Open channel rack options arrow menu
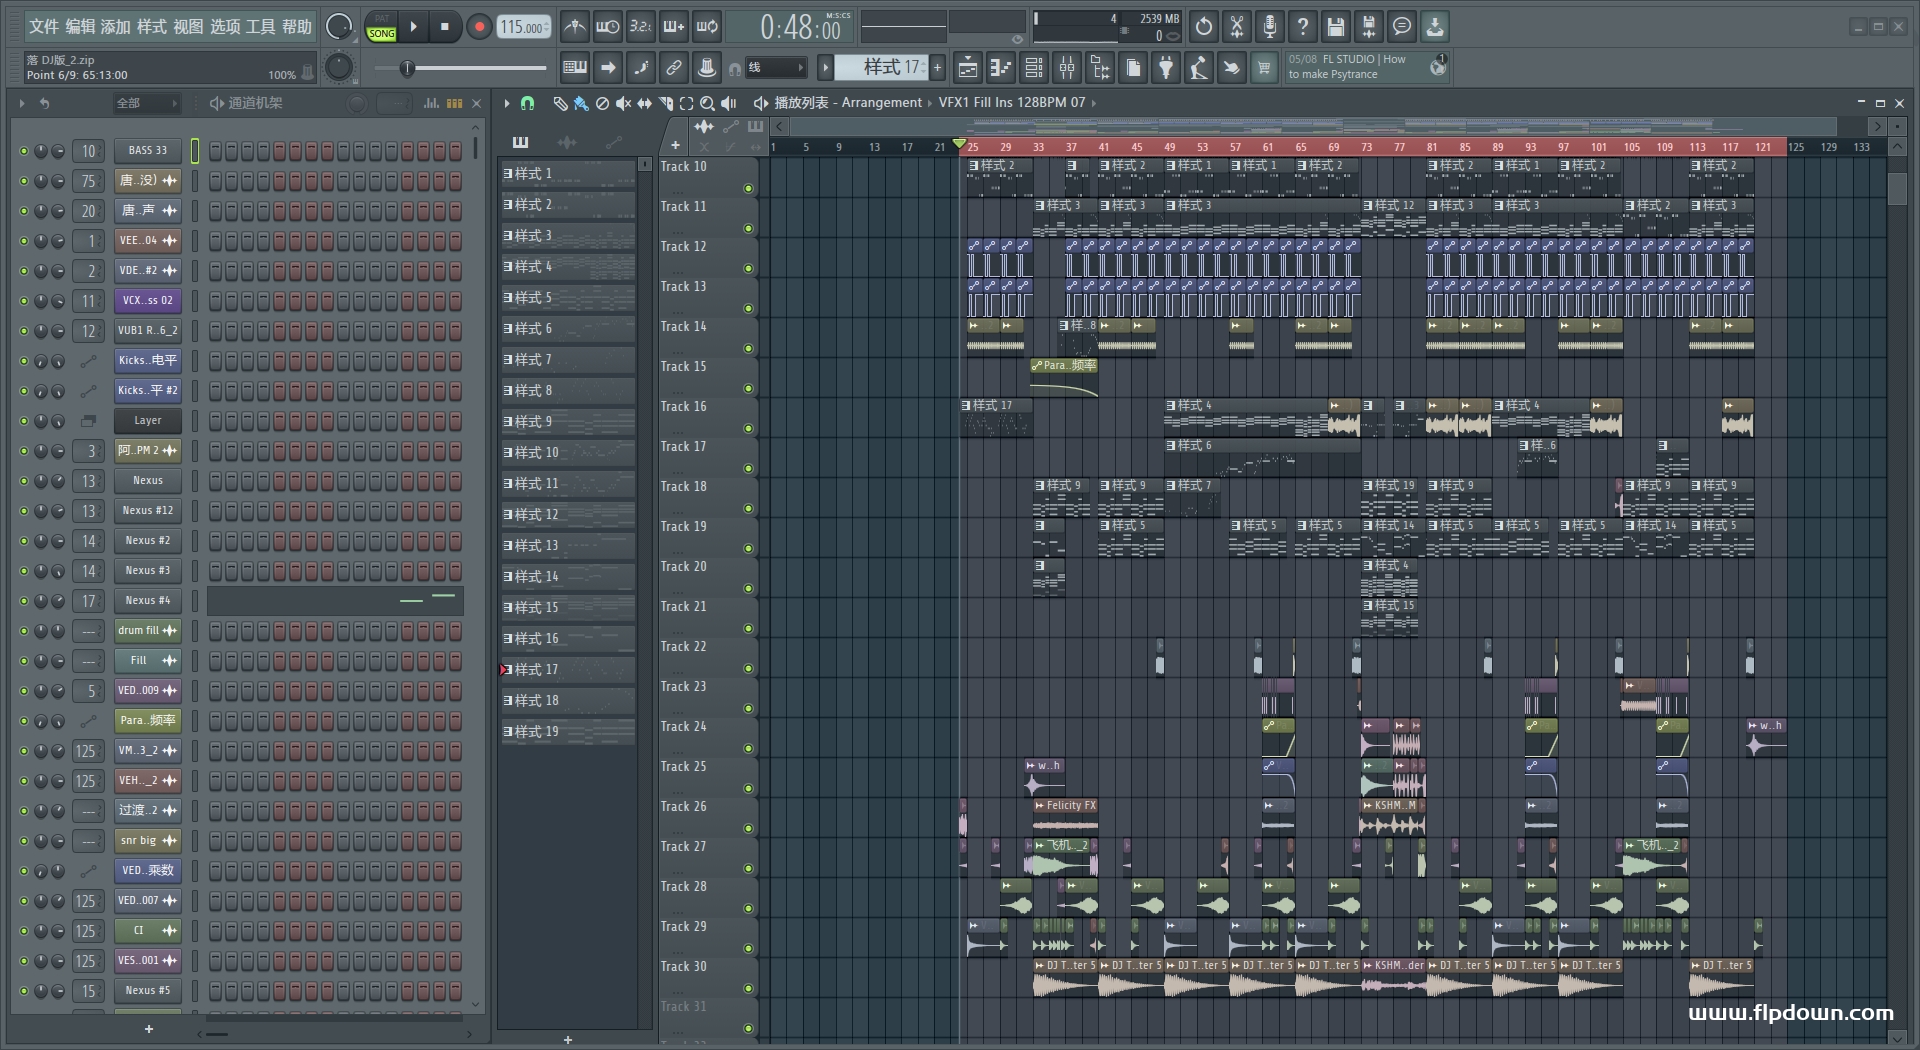Screen dimensions: 1920x1050 [x=22, y=103]
